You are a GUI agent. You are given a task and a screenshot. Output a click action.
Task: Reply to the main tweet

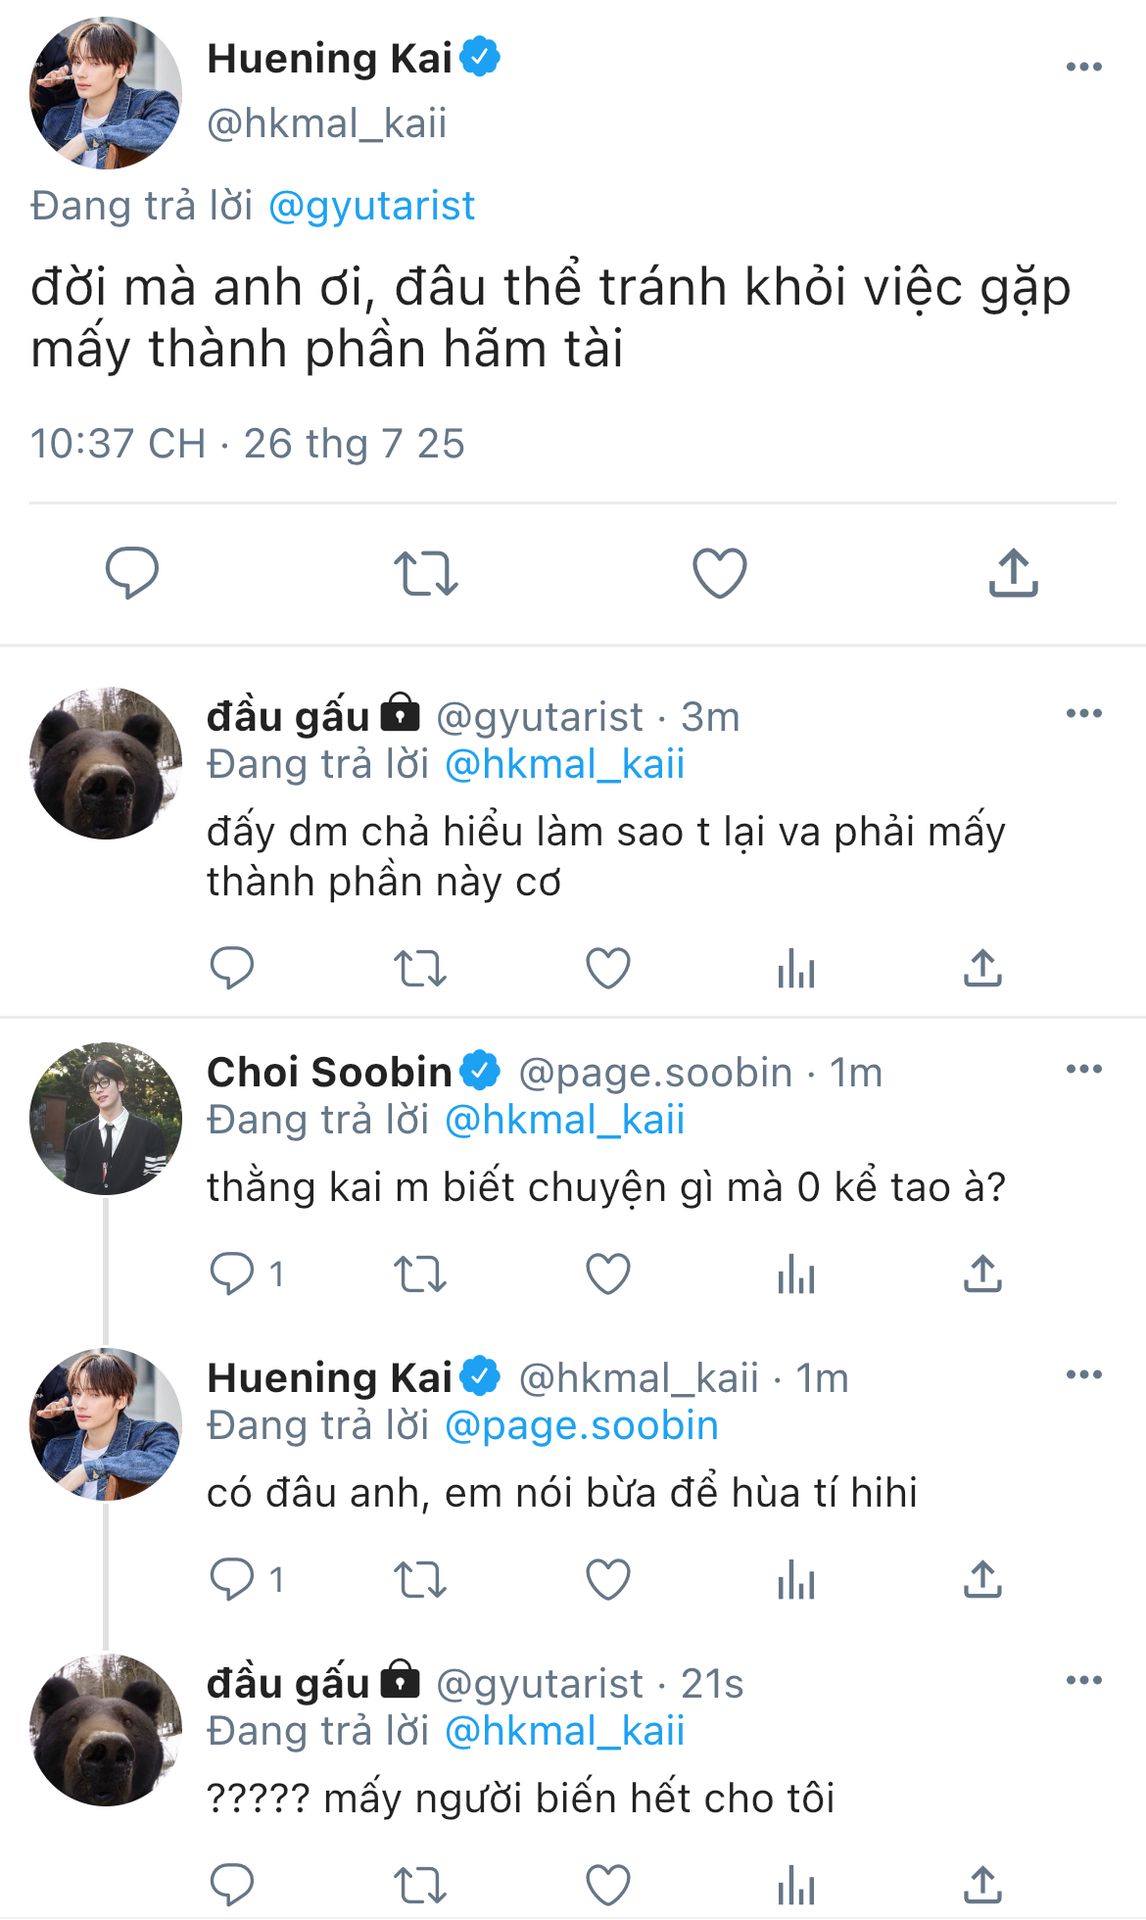click(132, 574)
